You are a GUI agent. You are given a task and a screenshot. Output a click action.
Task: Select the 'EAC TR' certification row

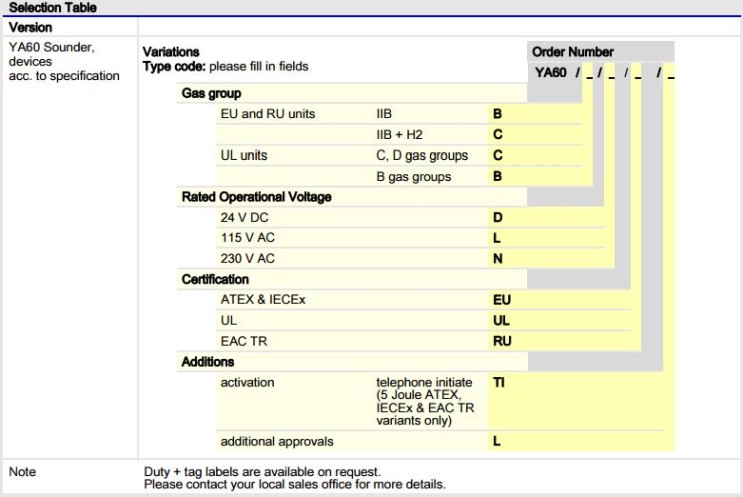(244, 341)
